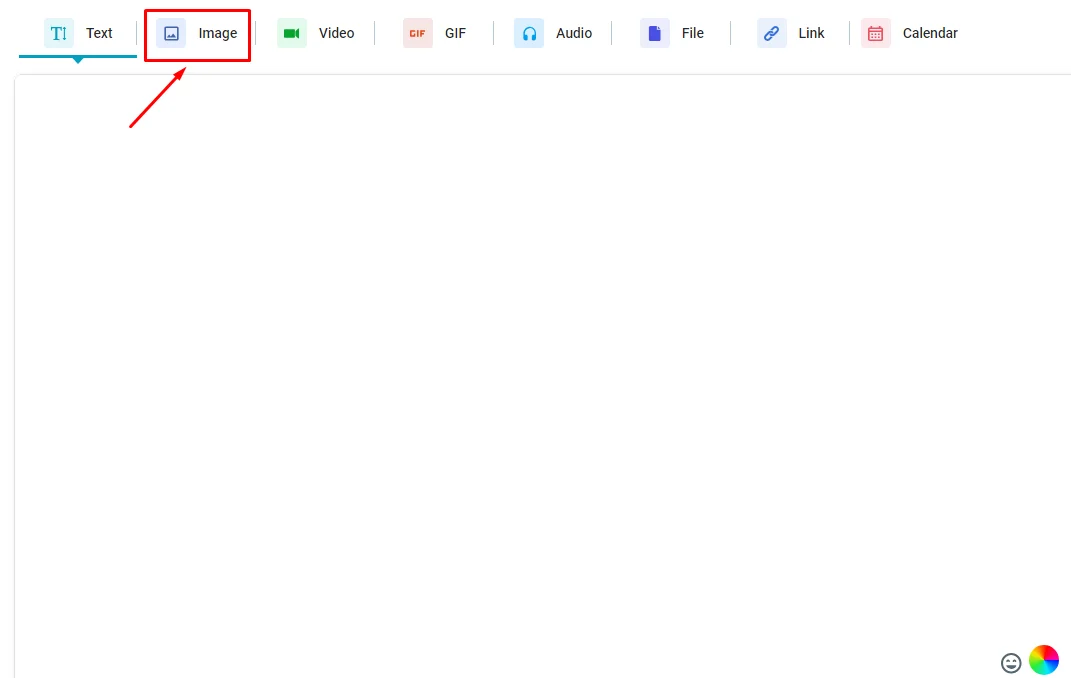Screen dimensions: 1071x678
Task: Click the Calendar icon
Action: tap(876, 33)
